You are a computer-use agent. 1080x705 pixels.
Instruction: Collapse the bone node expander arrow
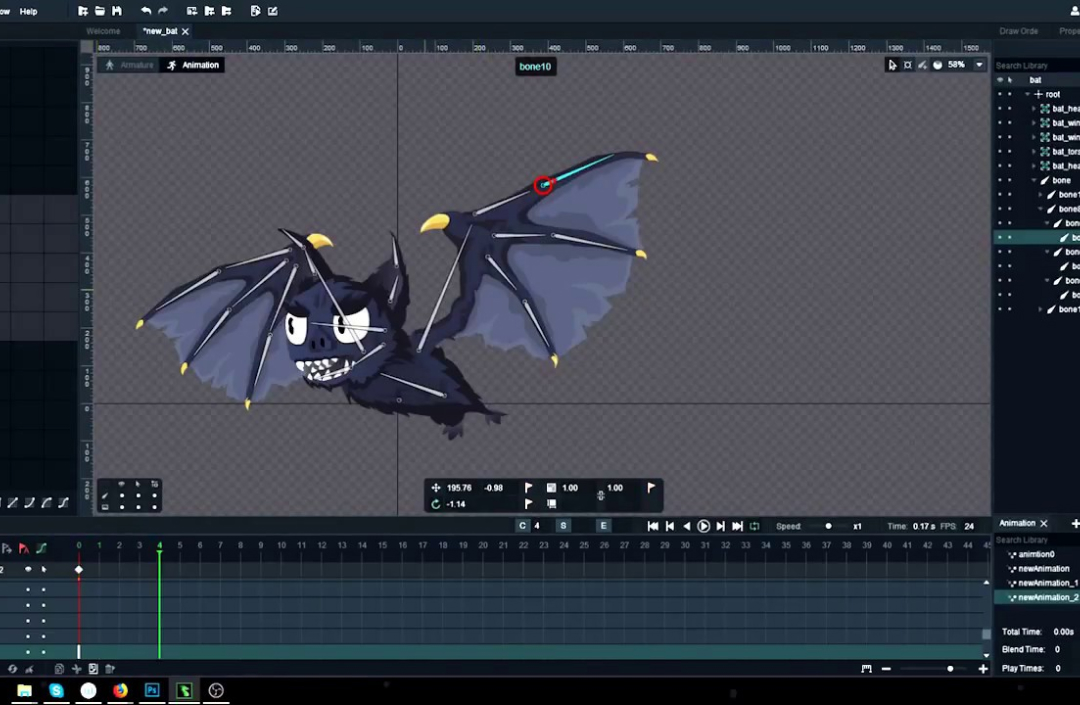(x=1034, y=181)
